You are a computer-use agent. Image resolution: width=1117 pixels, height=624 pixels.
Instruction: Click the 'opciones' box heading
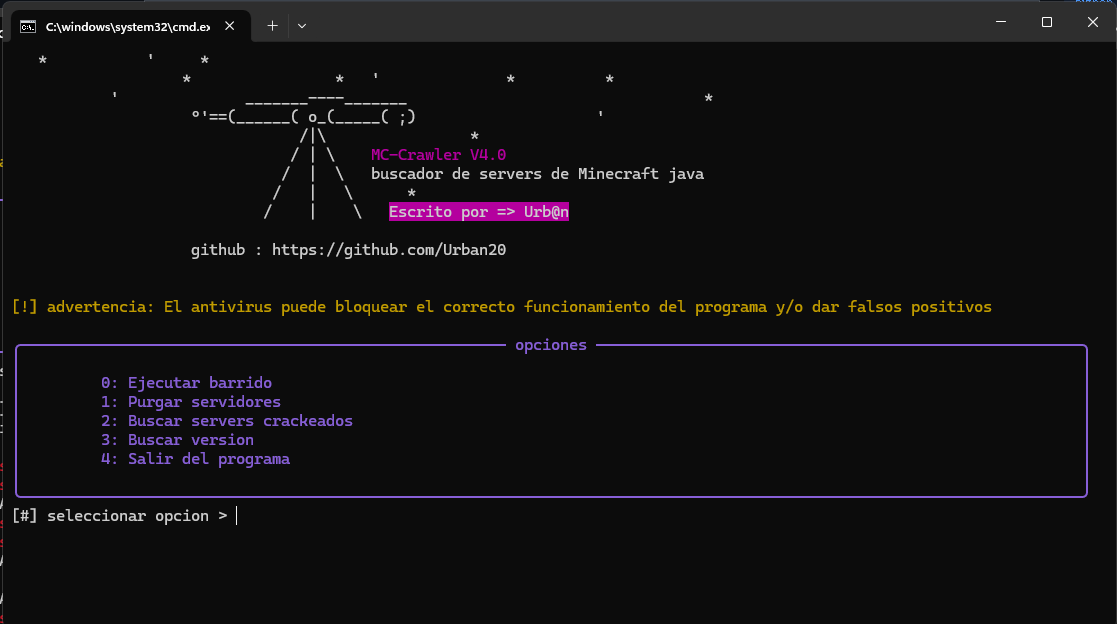coord(551,345)
